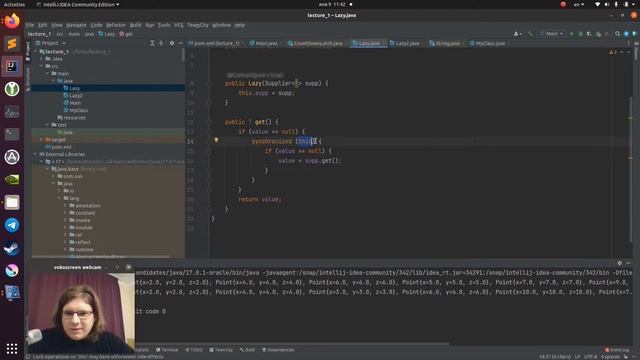Open the Refactor menu
Image resolution: width=640 pixels, height=360 pixels.
116,25
